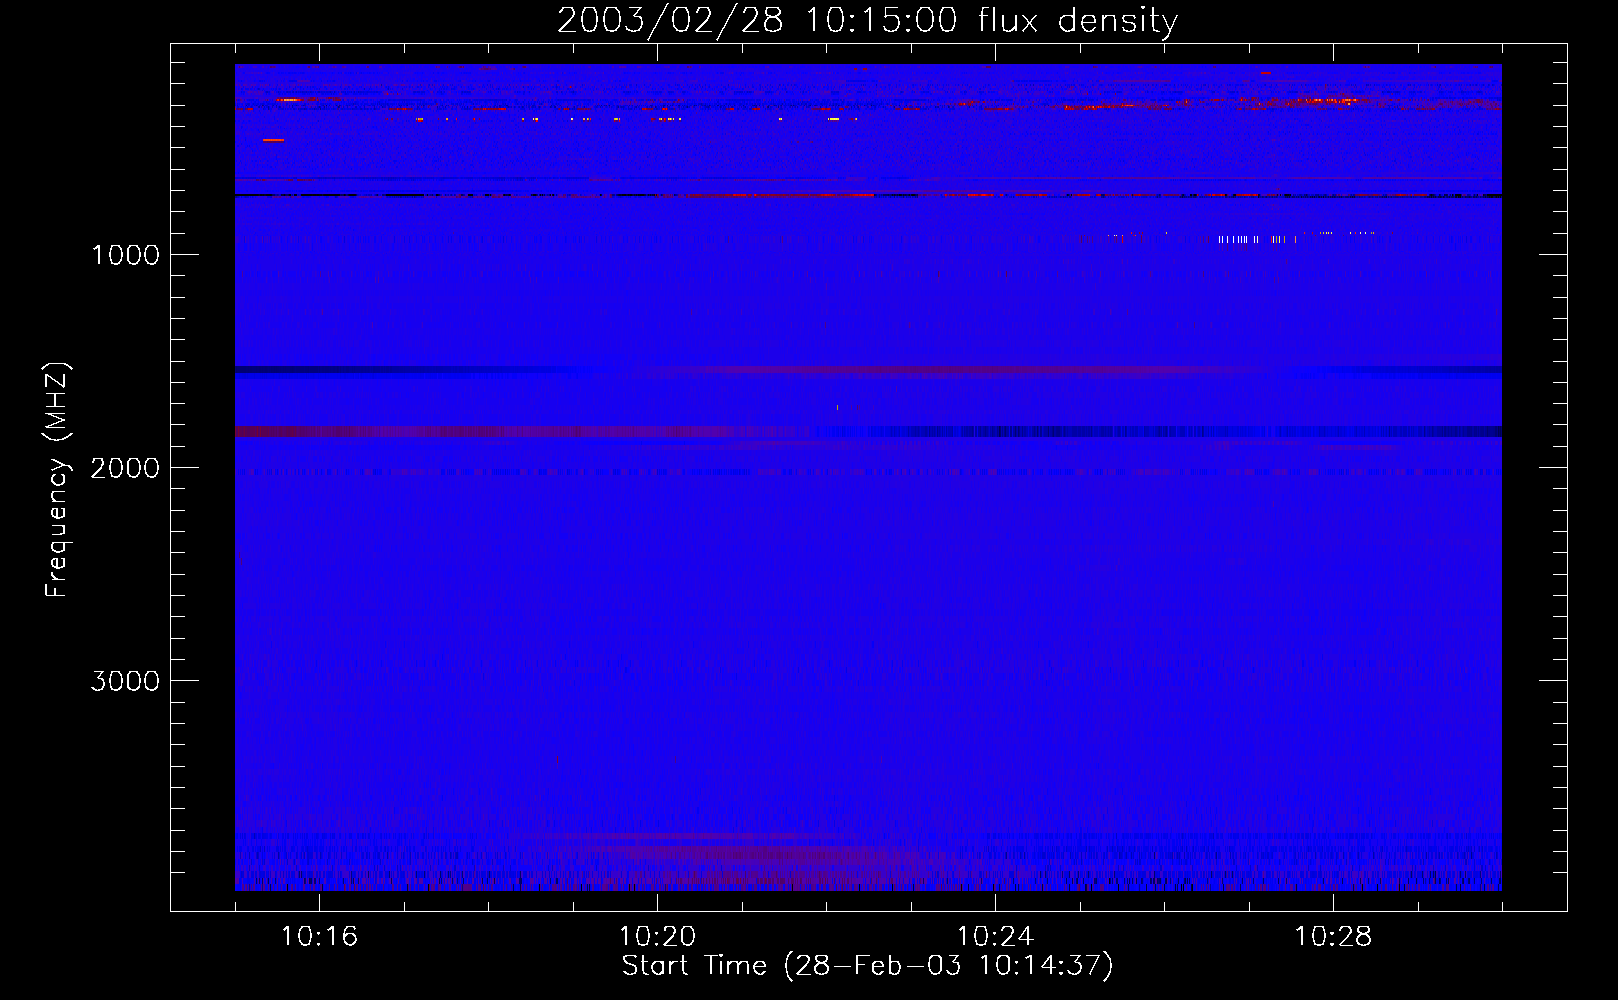Click the 2000 frequency tick label
This screenshot has width=1618, height=1000.
pyautogui.click(x=125, y=468)
